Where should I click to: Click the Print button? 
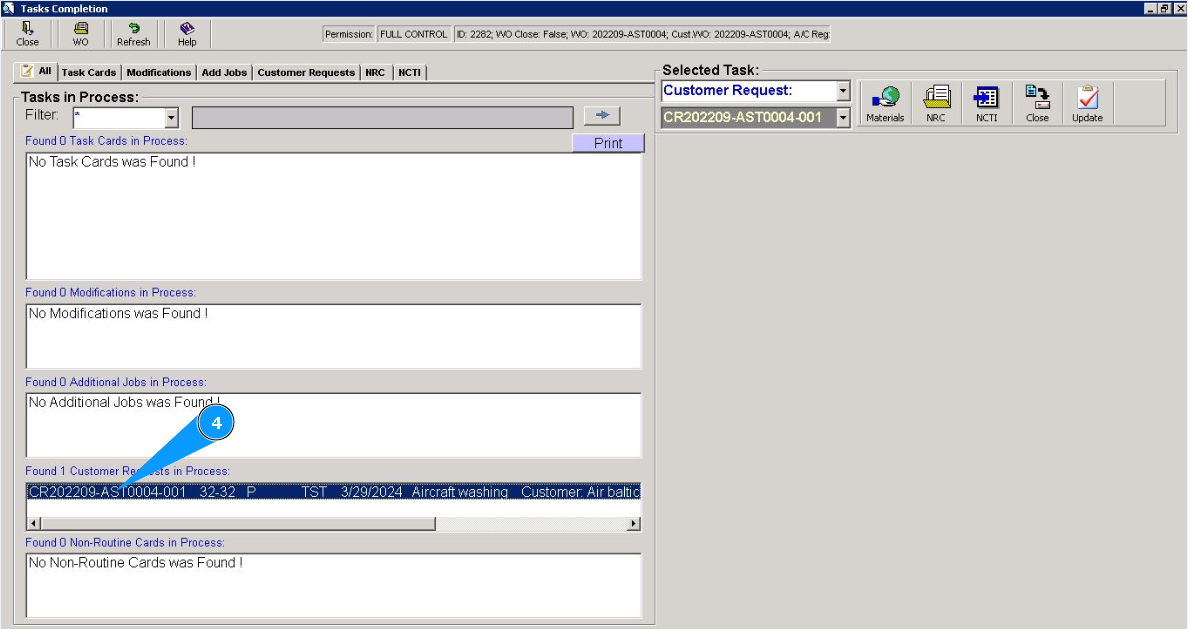pyautogui.click(x=608, y=143)
